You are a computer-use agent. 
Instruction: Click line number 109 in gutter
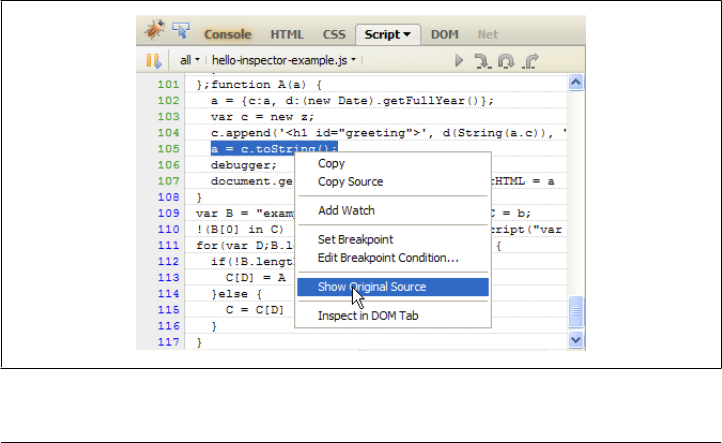[x=168, y=213]
